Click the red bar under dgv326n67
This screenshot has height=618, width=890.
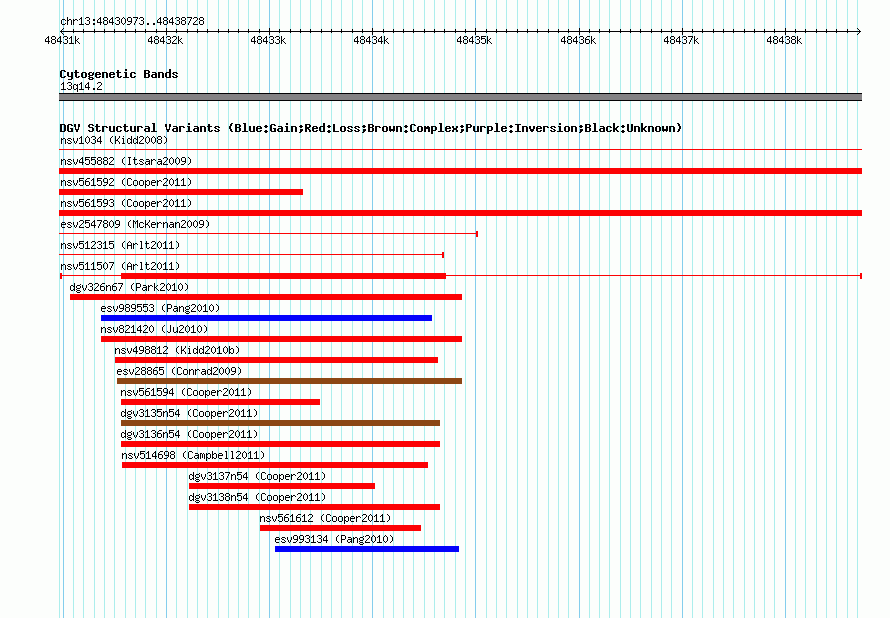[x=266, y=297]
